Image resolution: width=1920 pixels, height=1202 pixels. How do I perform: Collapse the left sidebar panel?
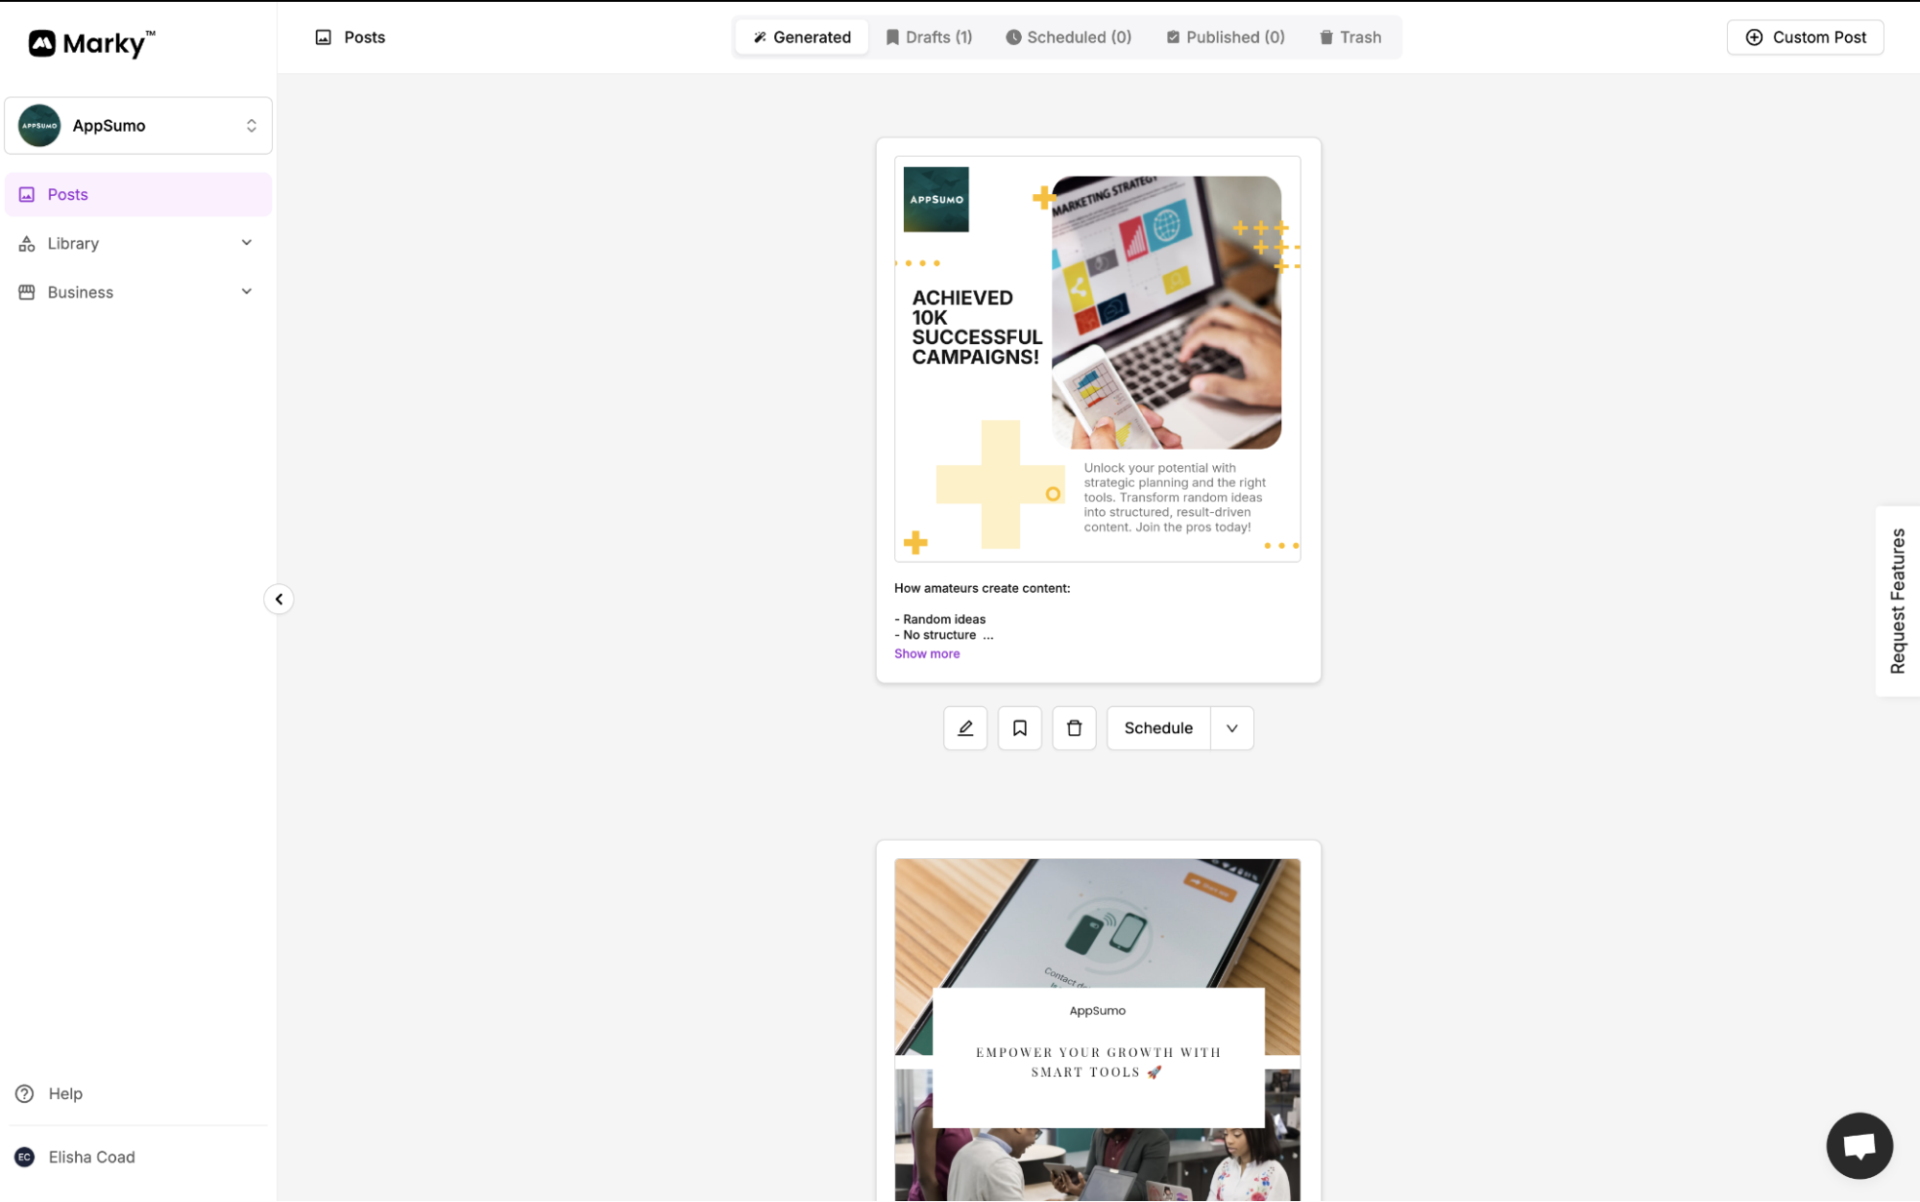tap(277, 600)
